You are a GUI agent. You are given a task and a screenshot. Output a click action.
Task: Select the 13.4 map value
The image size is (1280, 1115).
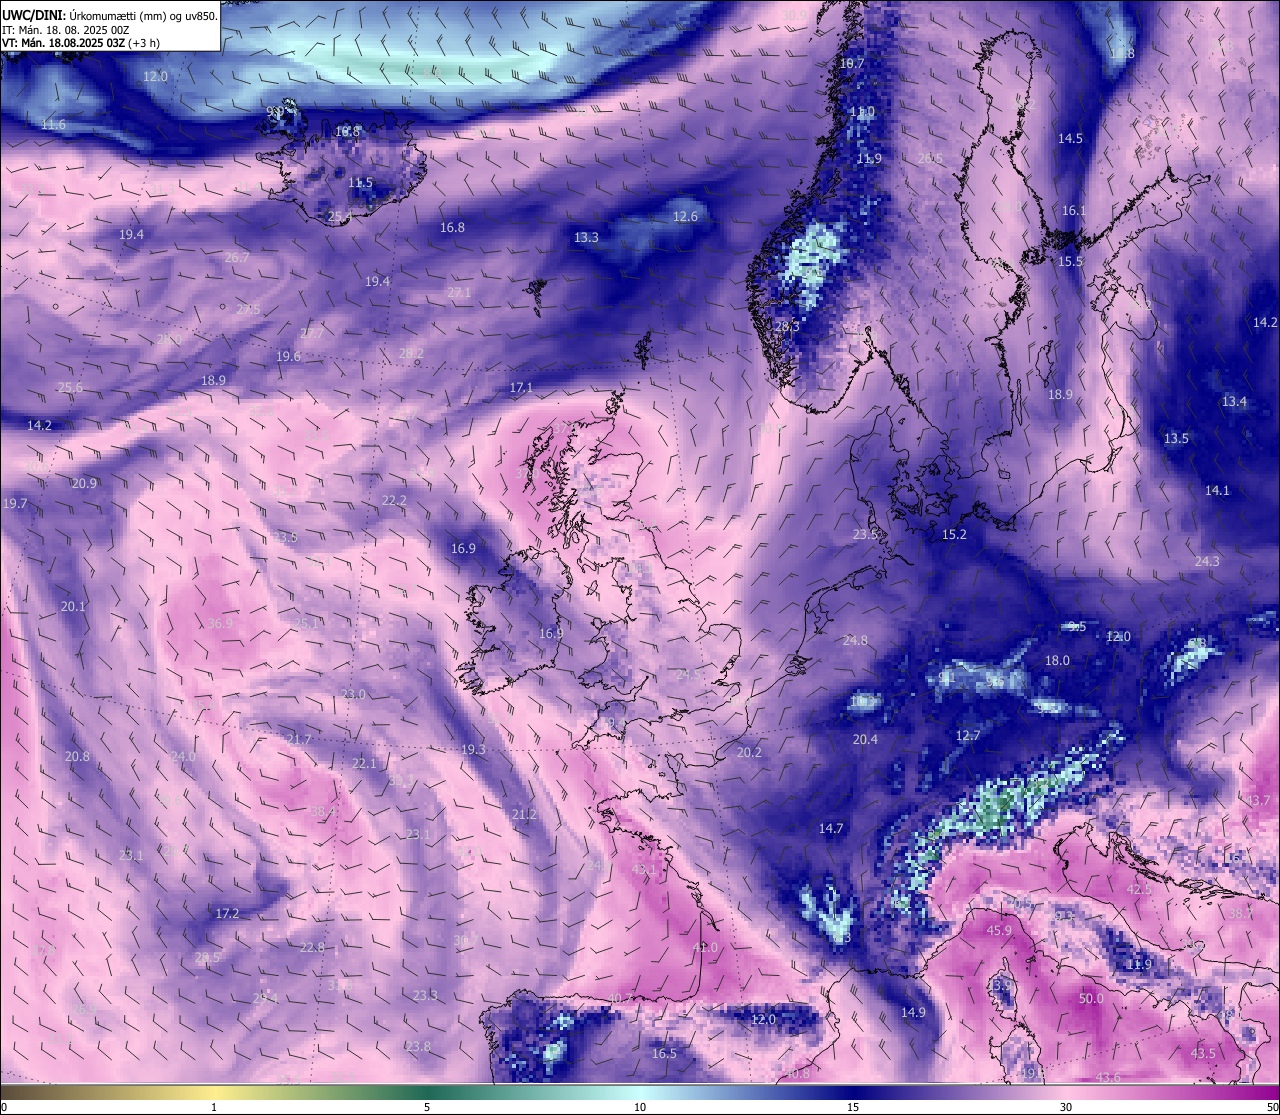coord(1234,402)
